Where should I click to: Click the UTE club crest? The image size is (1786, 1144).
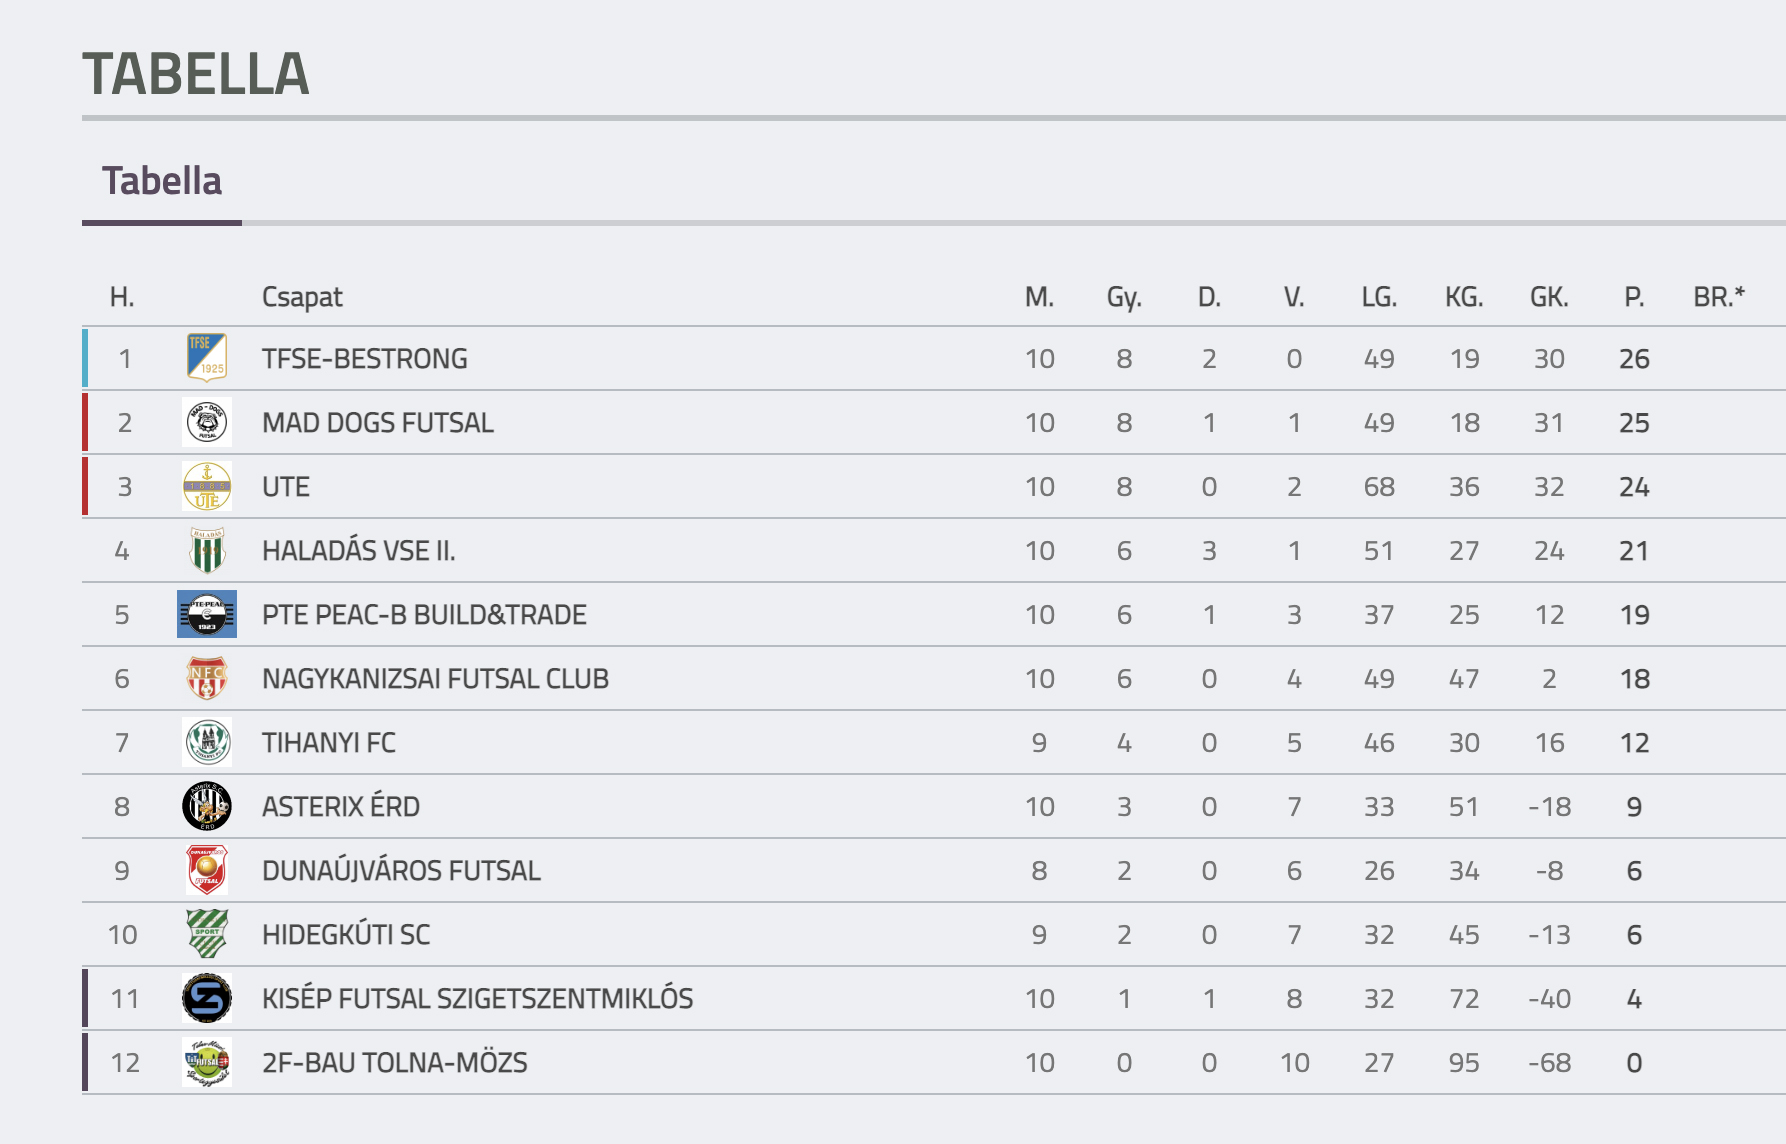207,486
